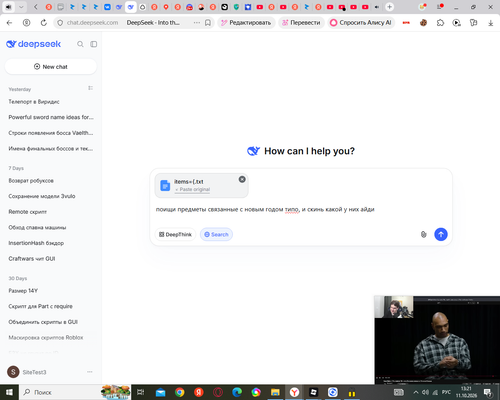Open Microsoft Edge from the taskbar
Screen dimensions: 500x400
(x=237, y=392)
